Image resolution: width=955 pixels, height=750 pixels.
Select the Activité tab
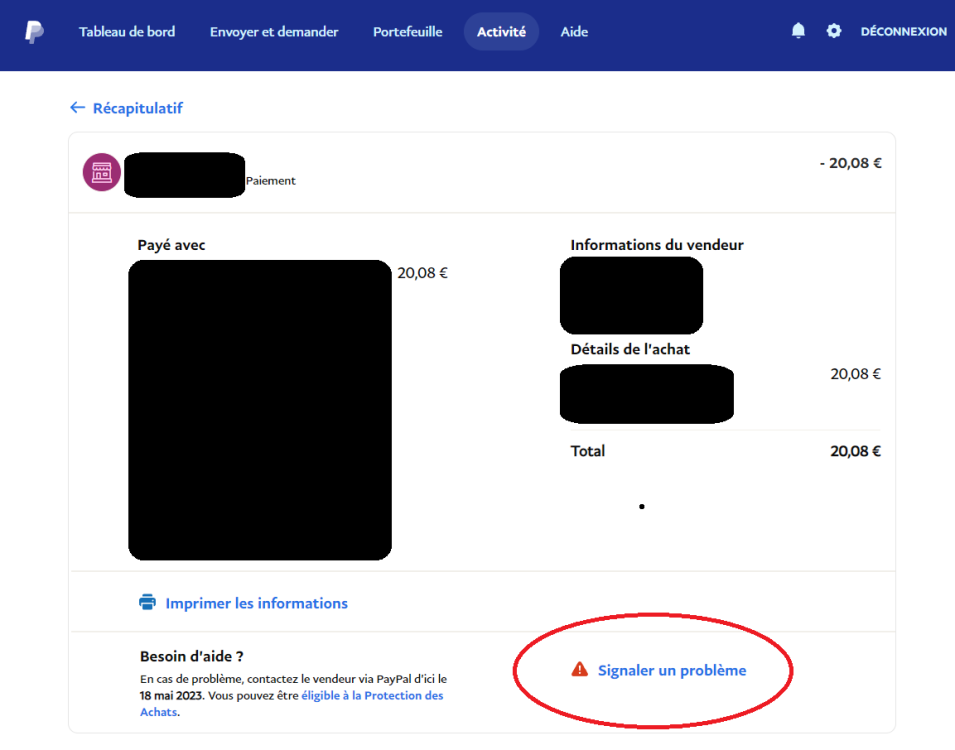[x=501, y=32]
